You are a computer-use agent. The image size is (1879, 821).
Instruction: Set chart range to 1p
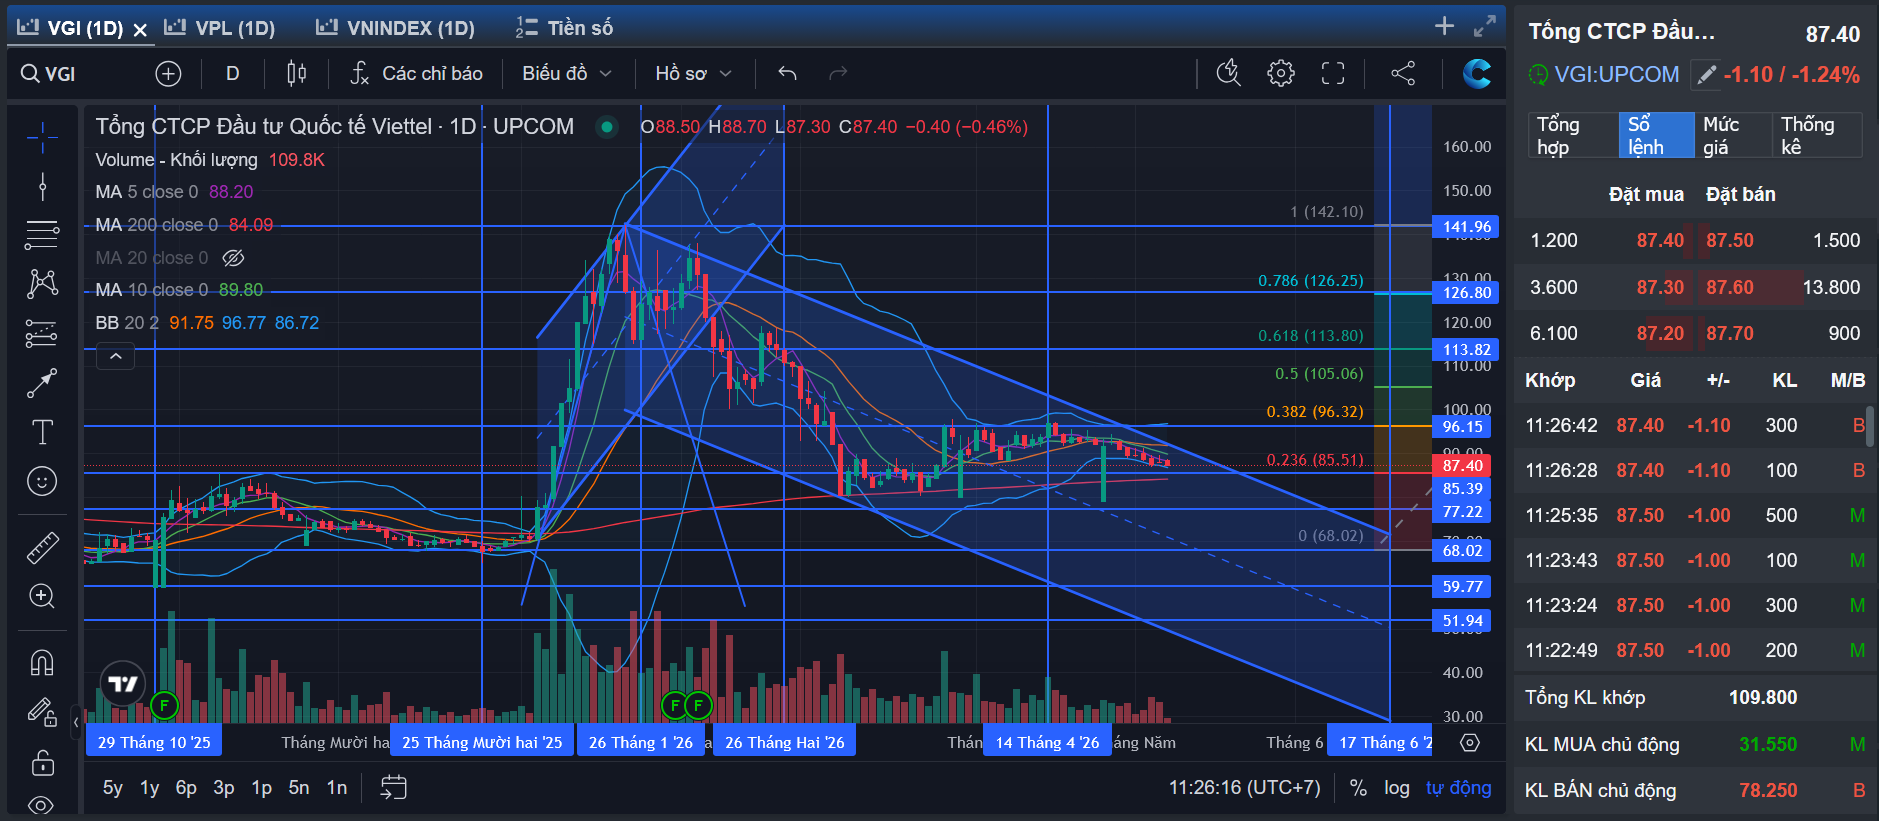262,788
